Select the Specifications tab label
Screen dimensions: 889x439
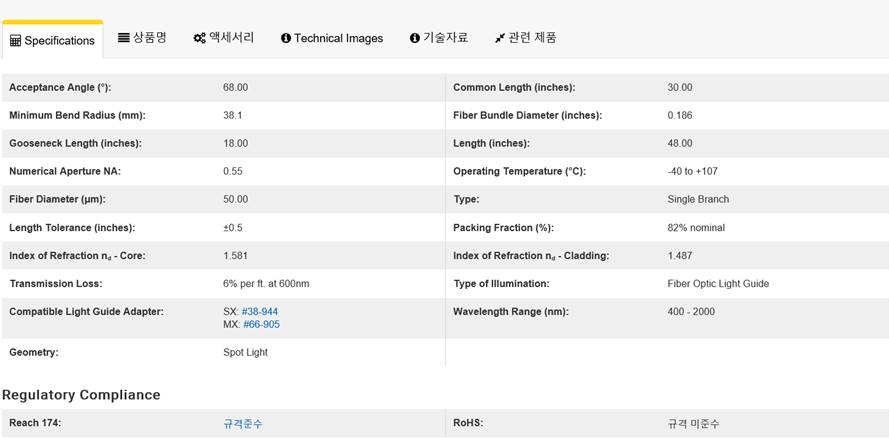pos(59,41)
